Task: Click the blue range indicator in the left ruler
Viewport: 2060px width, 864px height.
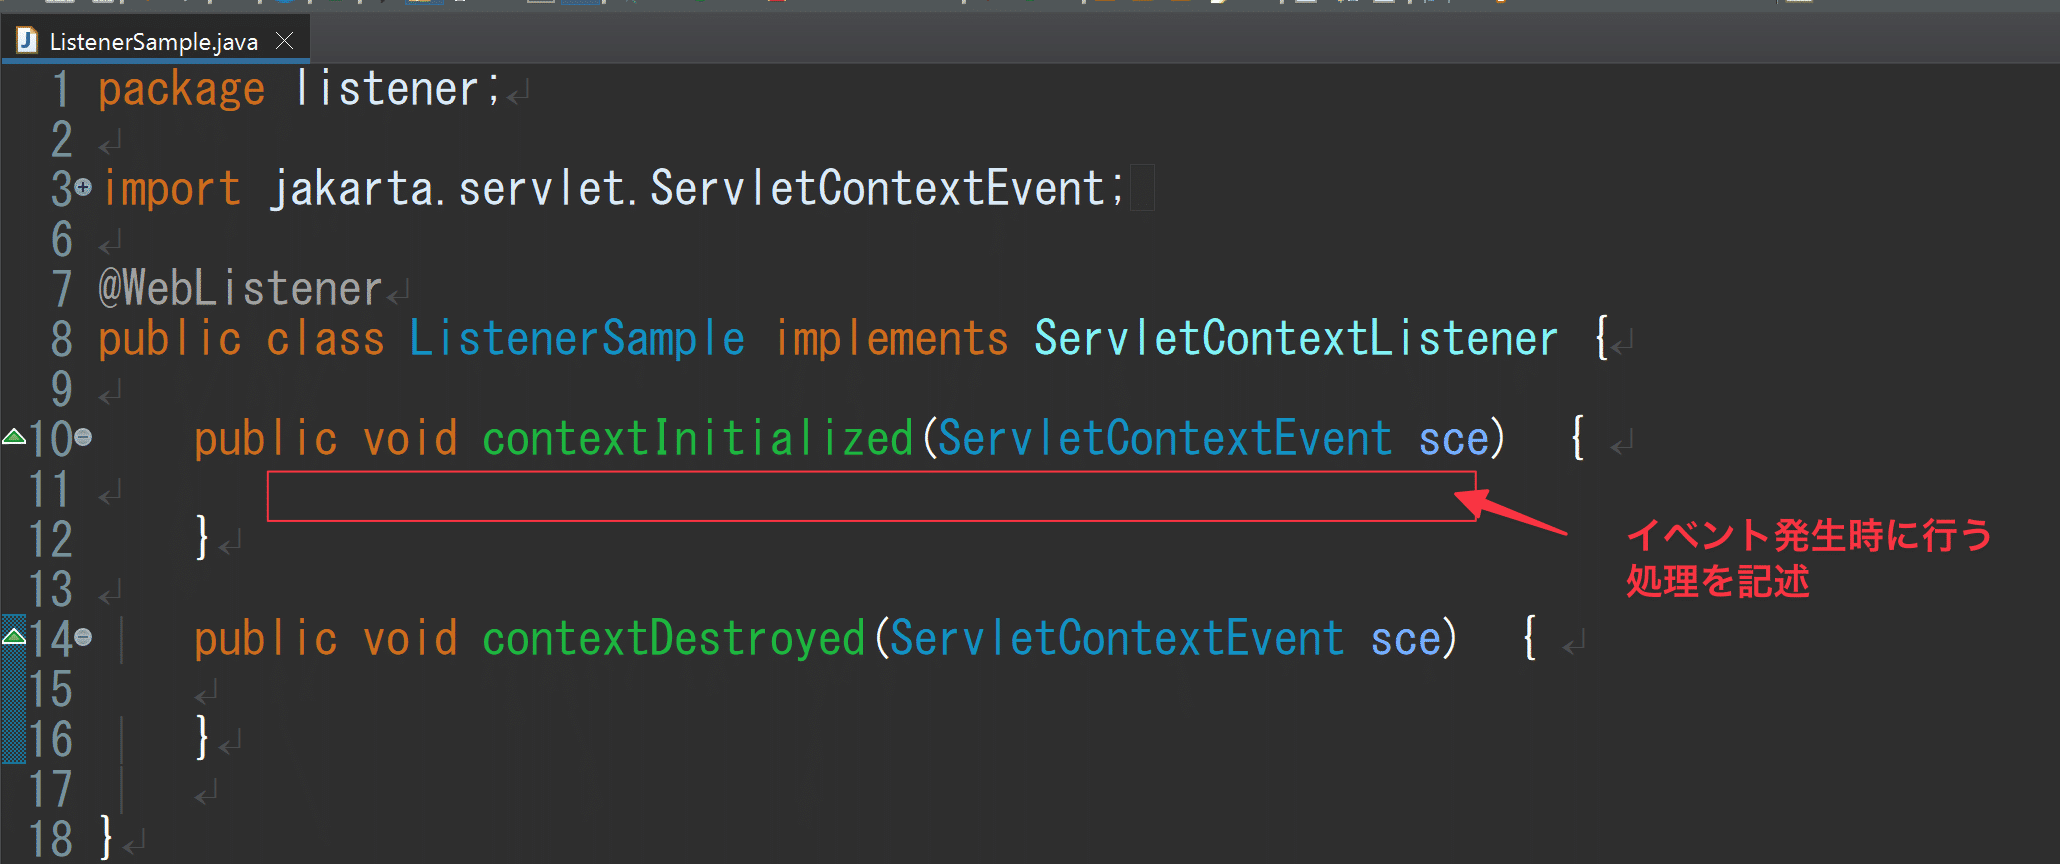Action: tap(14, 700)
